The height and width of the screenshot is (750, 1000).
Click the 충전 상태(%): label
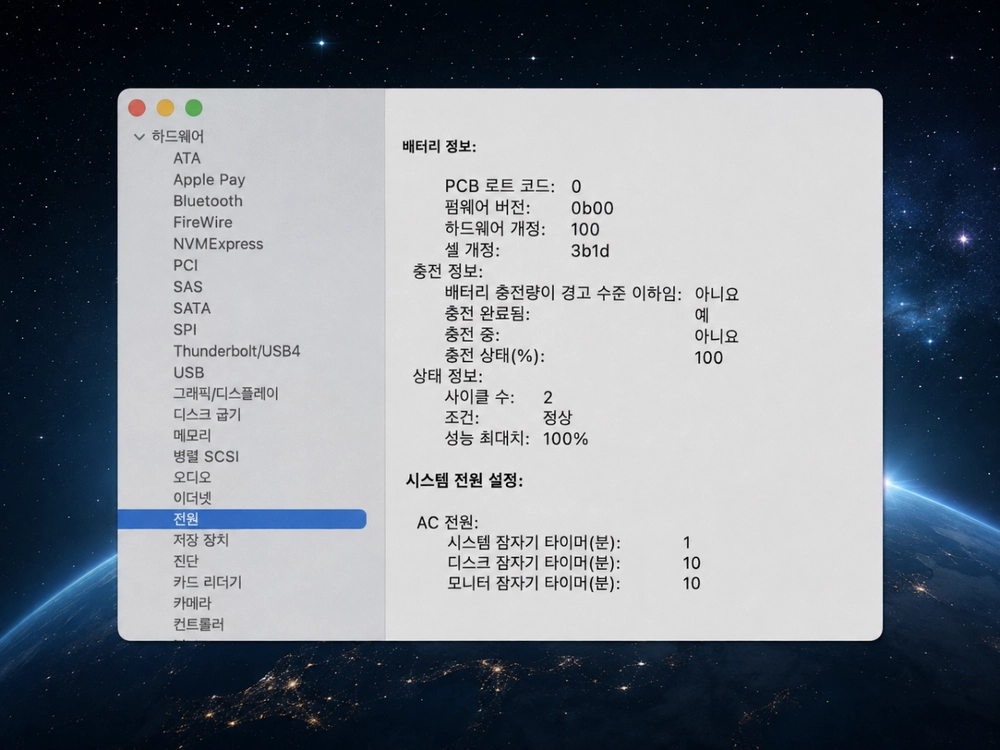[x=494, y=356]
